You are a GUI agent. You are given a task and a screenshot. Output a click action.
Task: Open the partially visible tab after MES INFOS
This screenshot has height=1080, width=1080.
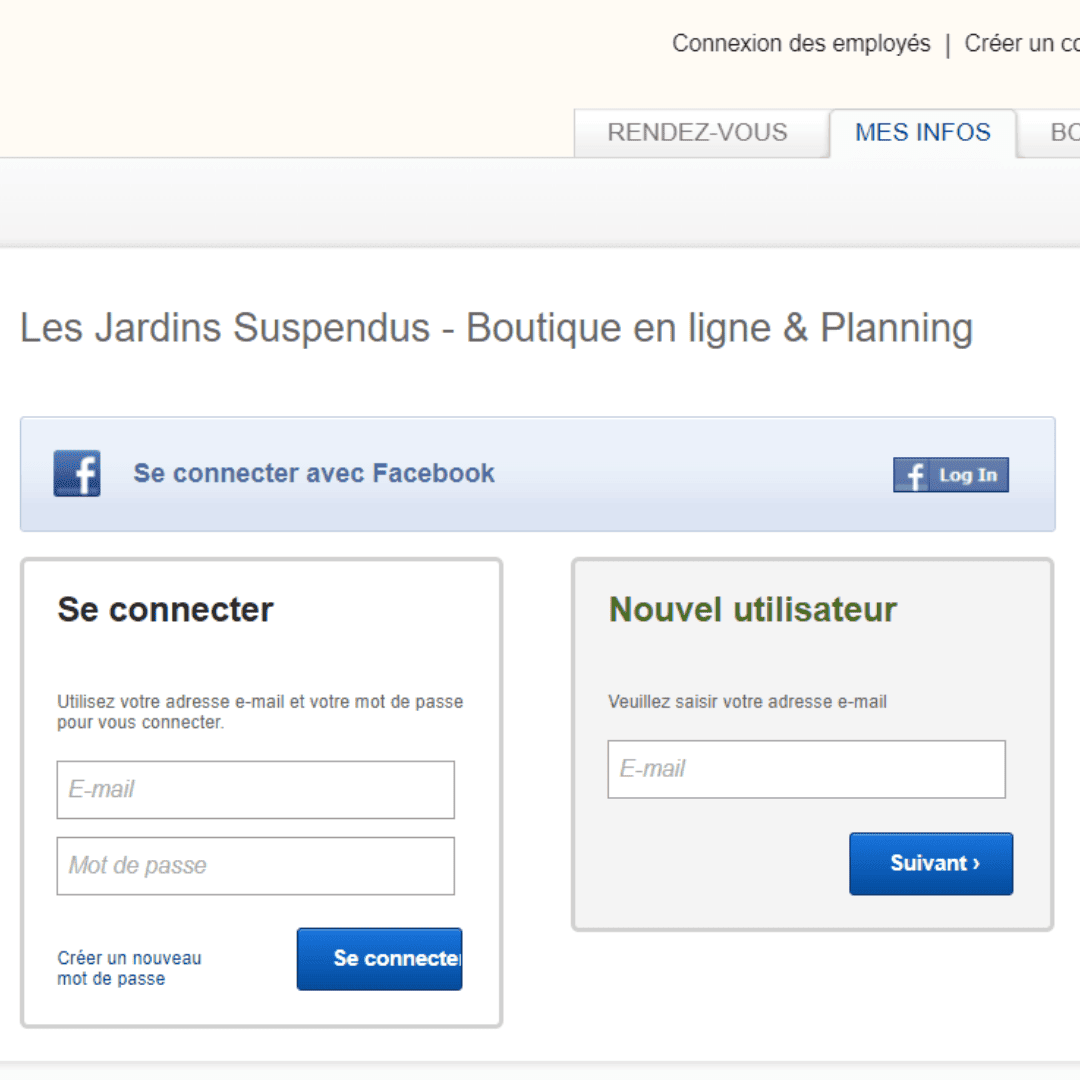click(x=1050, y=133)
